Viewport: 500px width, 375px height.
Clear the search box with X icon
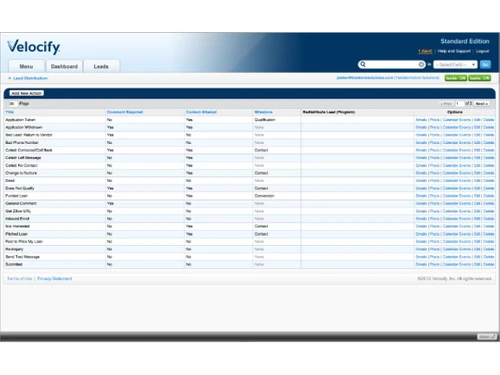(x=421, y=64)
